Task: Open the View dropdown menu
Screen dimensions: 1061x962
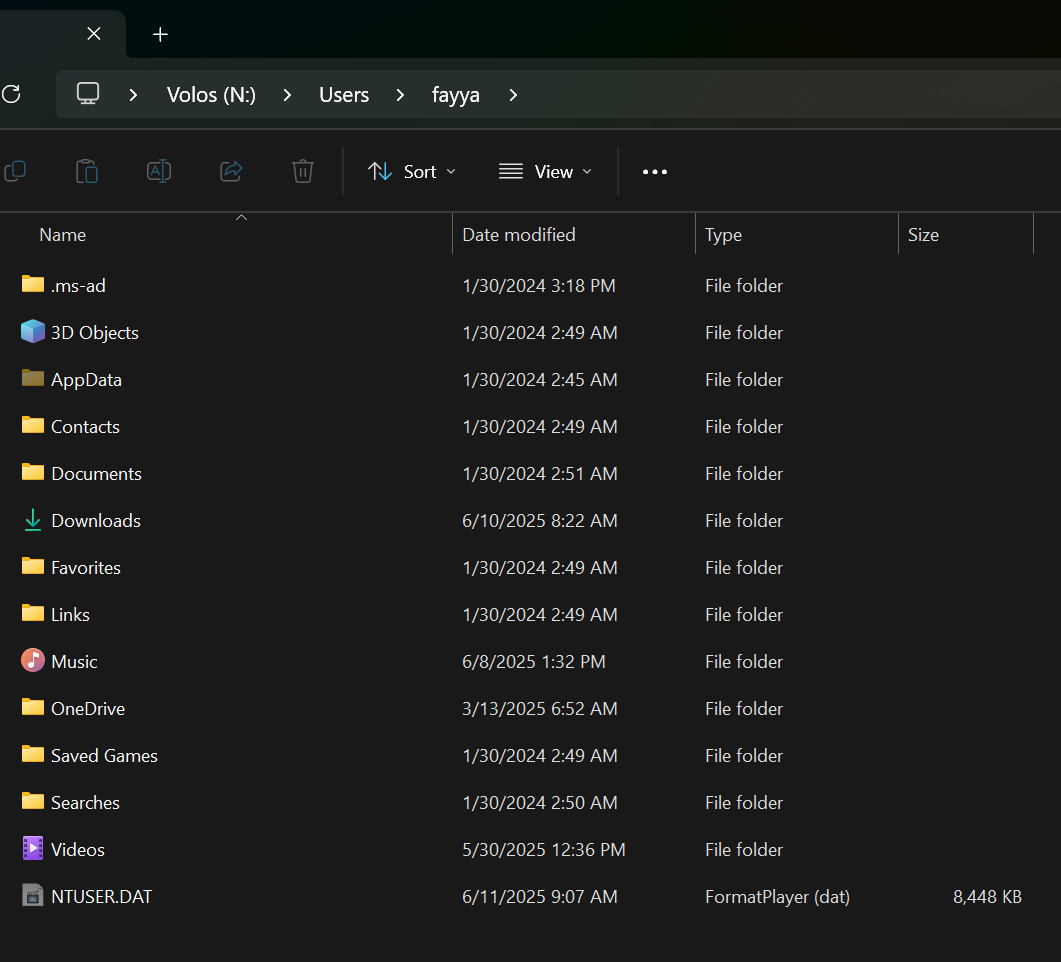Action: [x=545, y=172]
